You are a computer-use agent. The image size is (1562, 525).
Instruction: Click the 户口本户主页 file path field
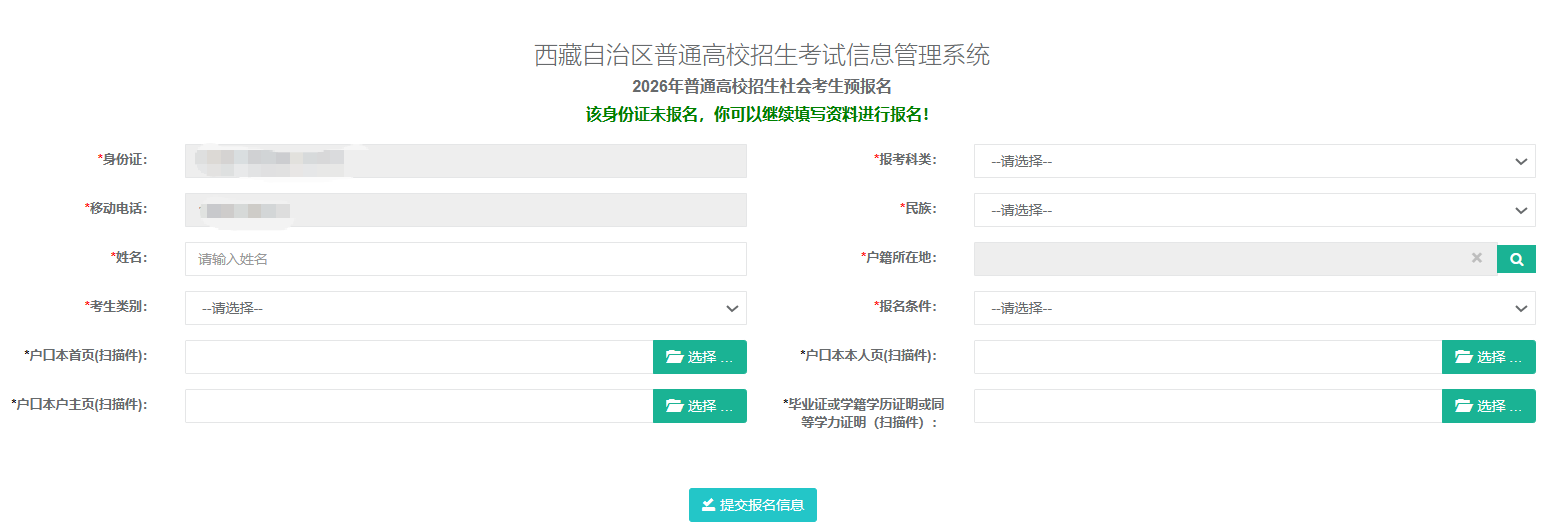418,406
